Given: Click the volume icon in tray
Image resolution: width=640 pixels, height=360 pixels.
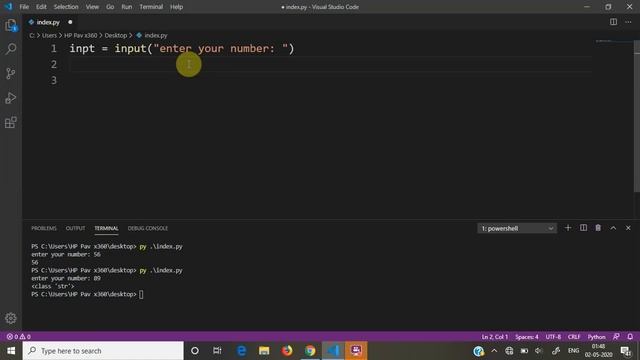Looking at the screenshot, I should point(539,351).
